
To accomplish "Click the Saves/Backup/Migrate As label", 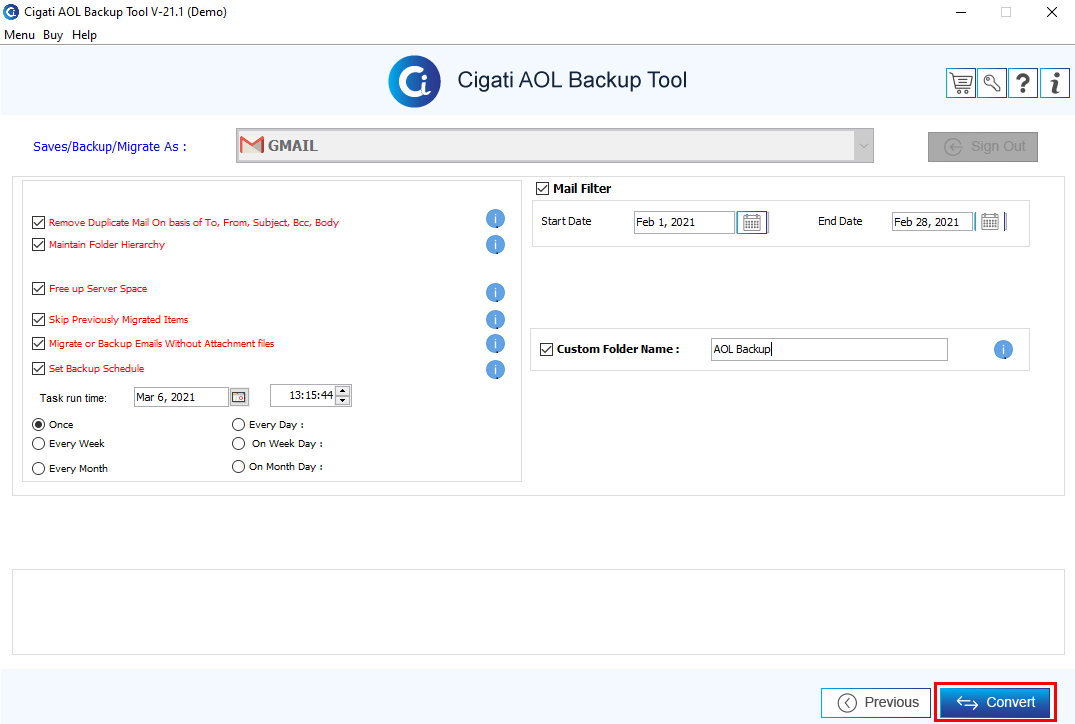I will pos(110,147).
